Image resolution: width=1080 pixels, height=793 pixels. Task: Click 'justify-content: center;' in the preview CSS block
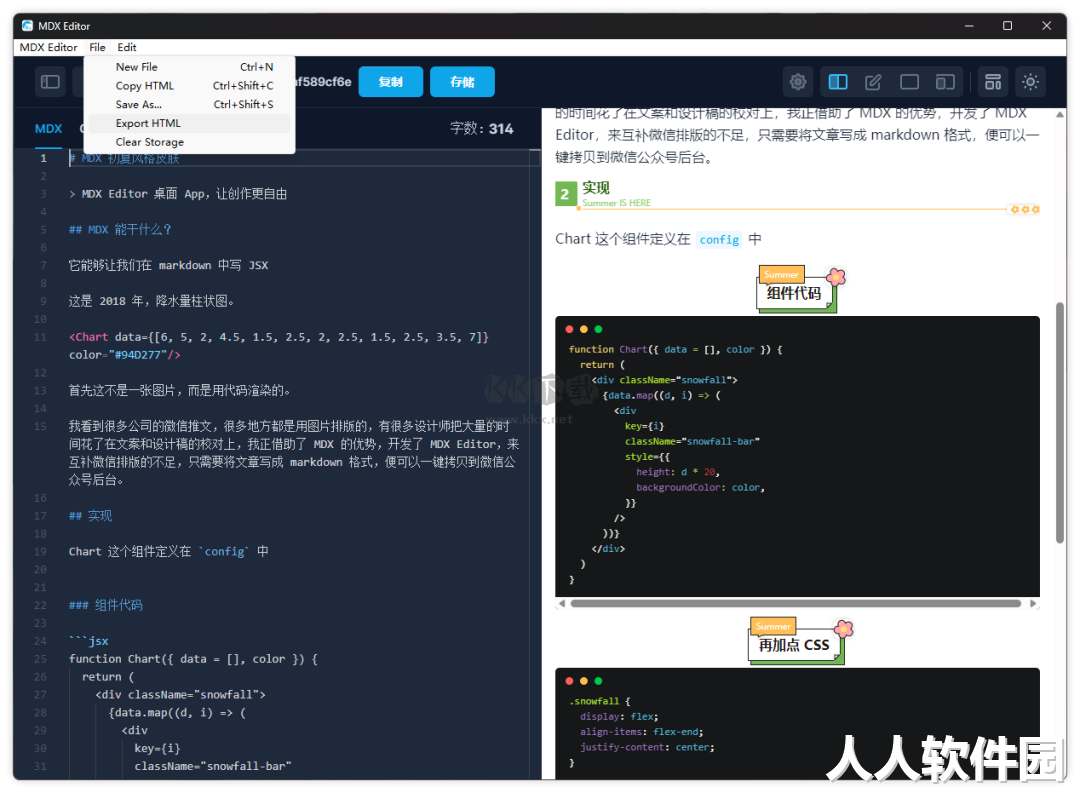tap(647, 748)
